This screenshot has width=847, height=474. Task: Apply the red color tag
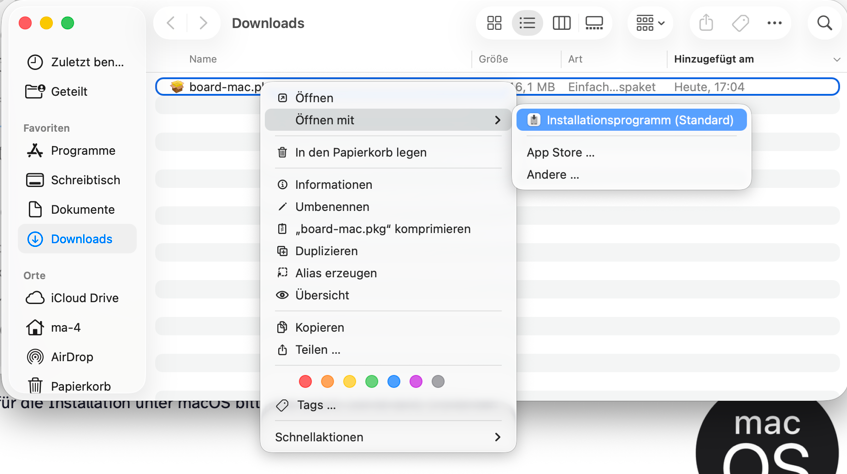(x=305, y=381)
